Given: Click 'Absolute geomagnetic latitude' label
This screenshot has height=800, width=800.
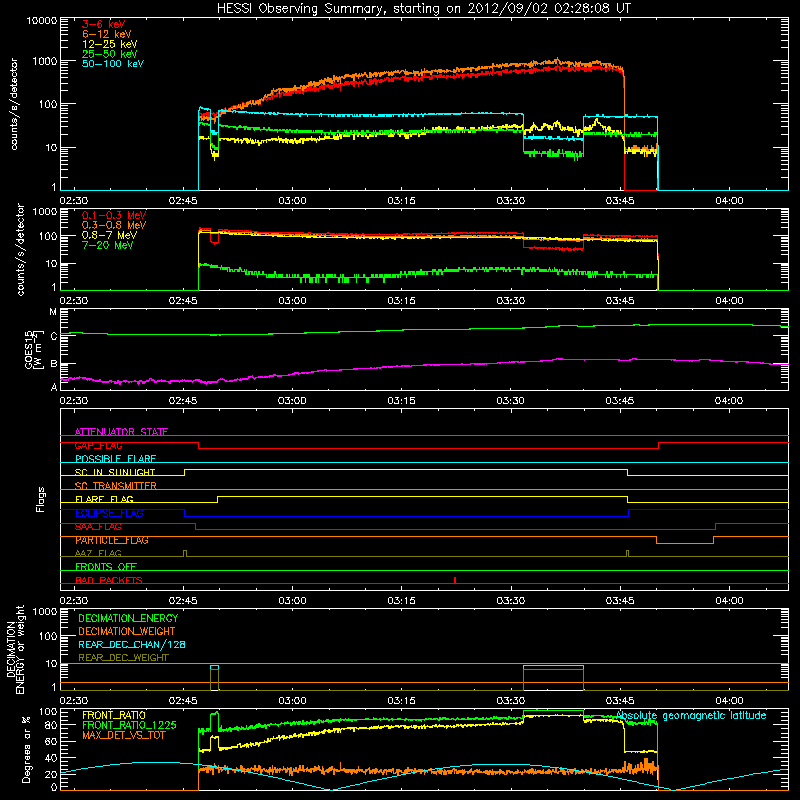Looking at the screenshot, I should tap(691, 716).
